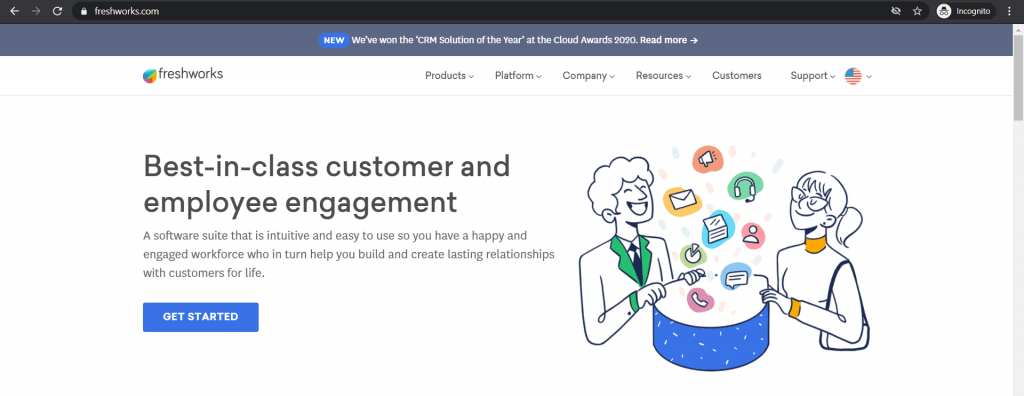
Task: Expand the Support dropdown menu
Action: 813,76
